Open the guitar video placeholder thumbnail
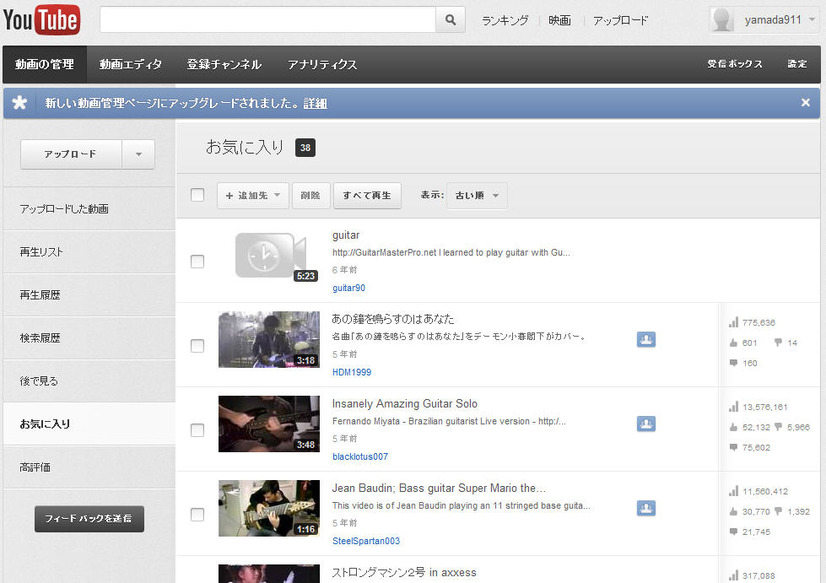The height and width of the screenshot is (583, 826). [x=269, y=256]
